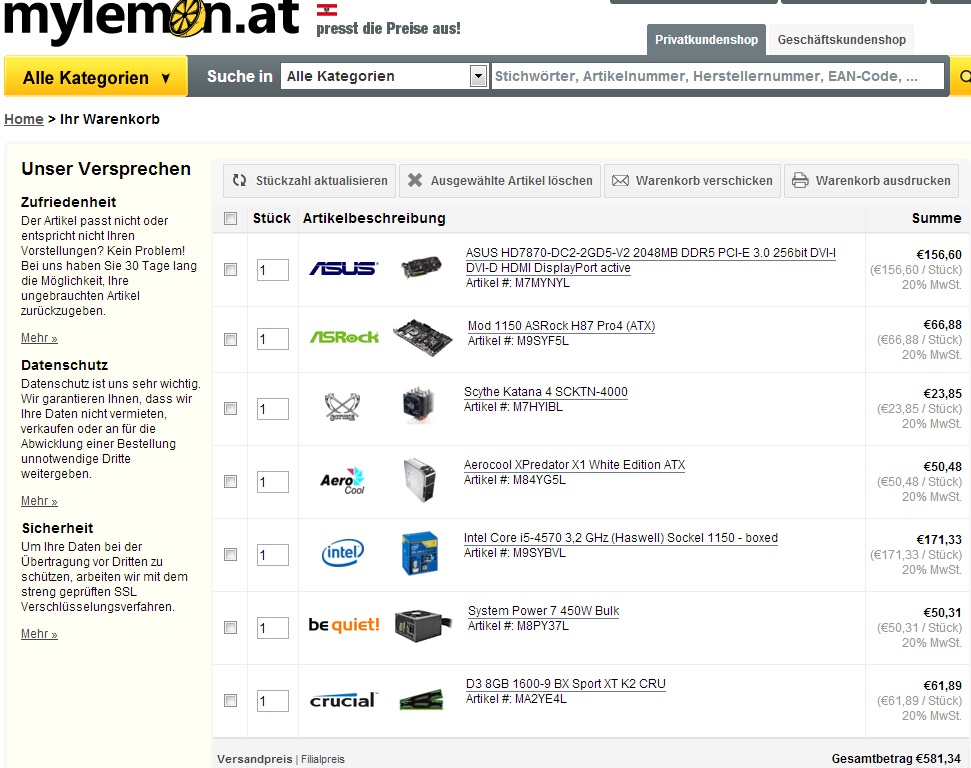Viewport: 971px width, 768px height.
Task: Click the Gesamtbetrag €581,34 total
Action: coord(896,759)
